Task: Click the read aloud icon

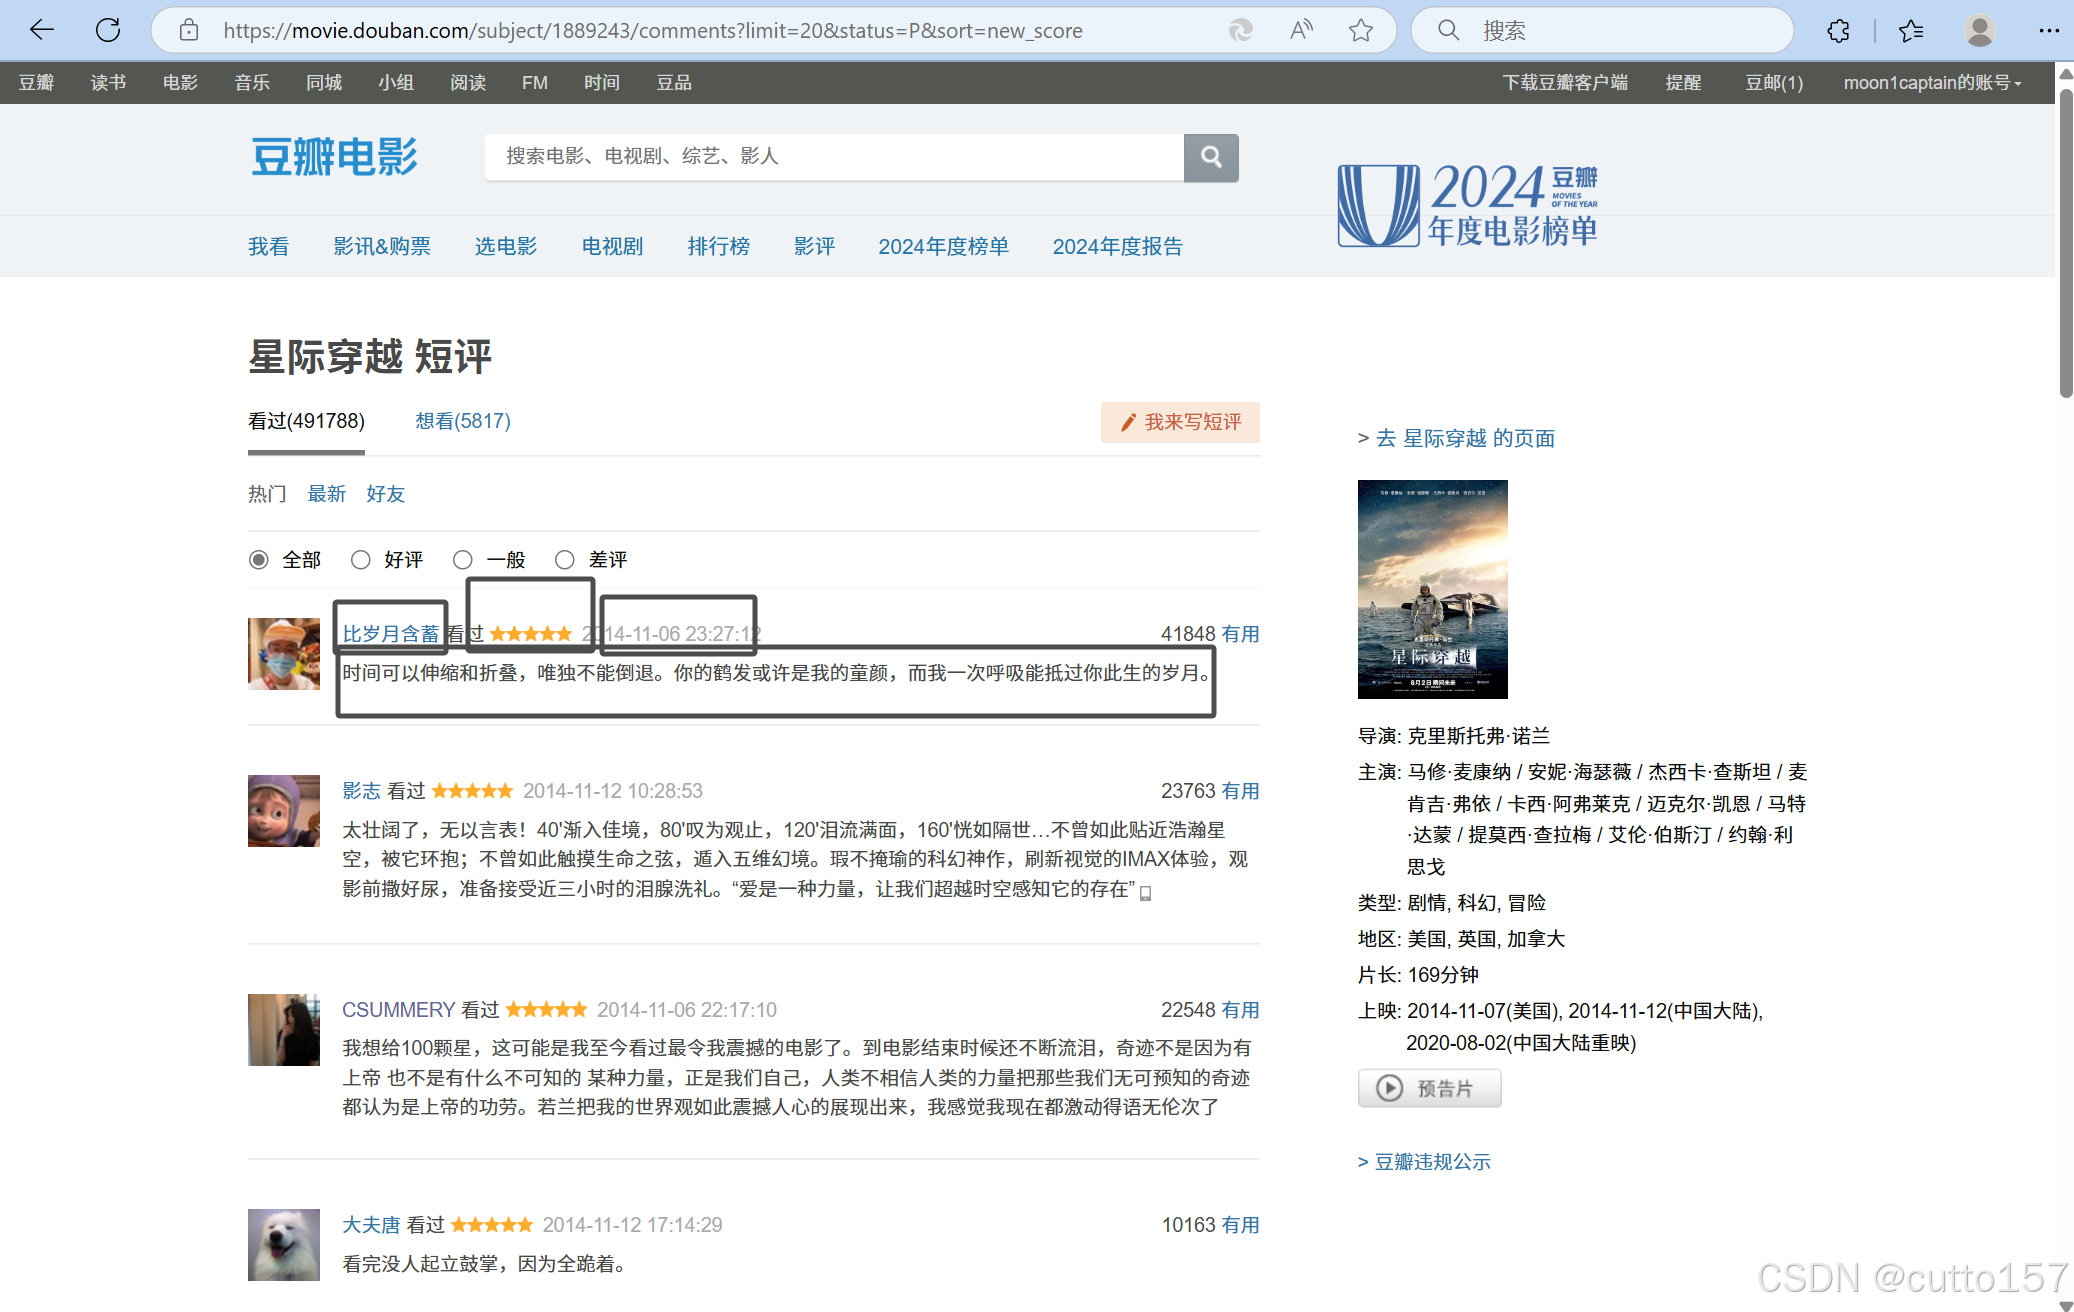Action: coord(1301,30)
